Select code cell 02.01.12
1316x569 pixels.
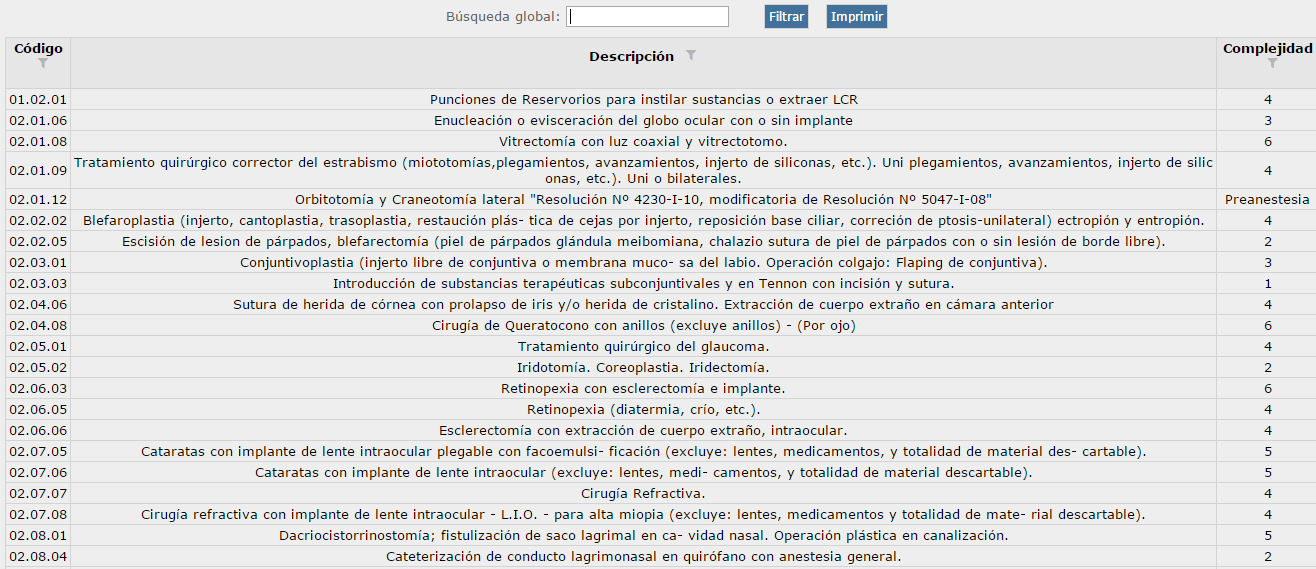coord(38,200)
